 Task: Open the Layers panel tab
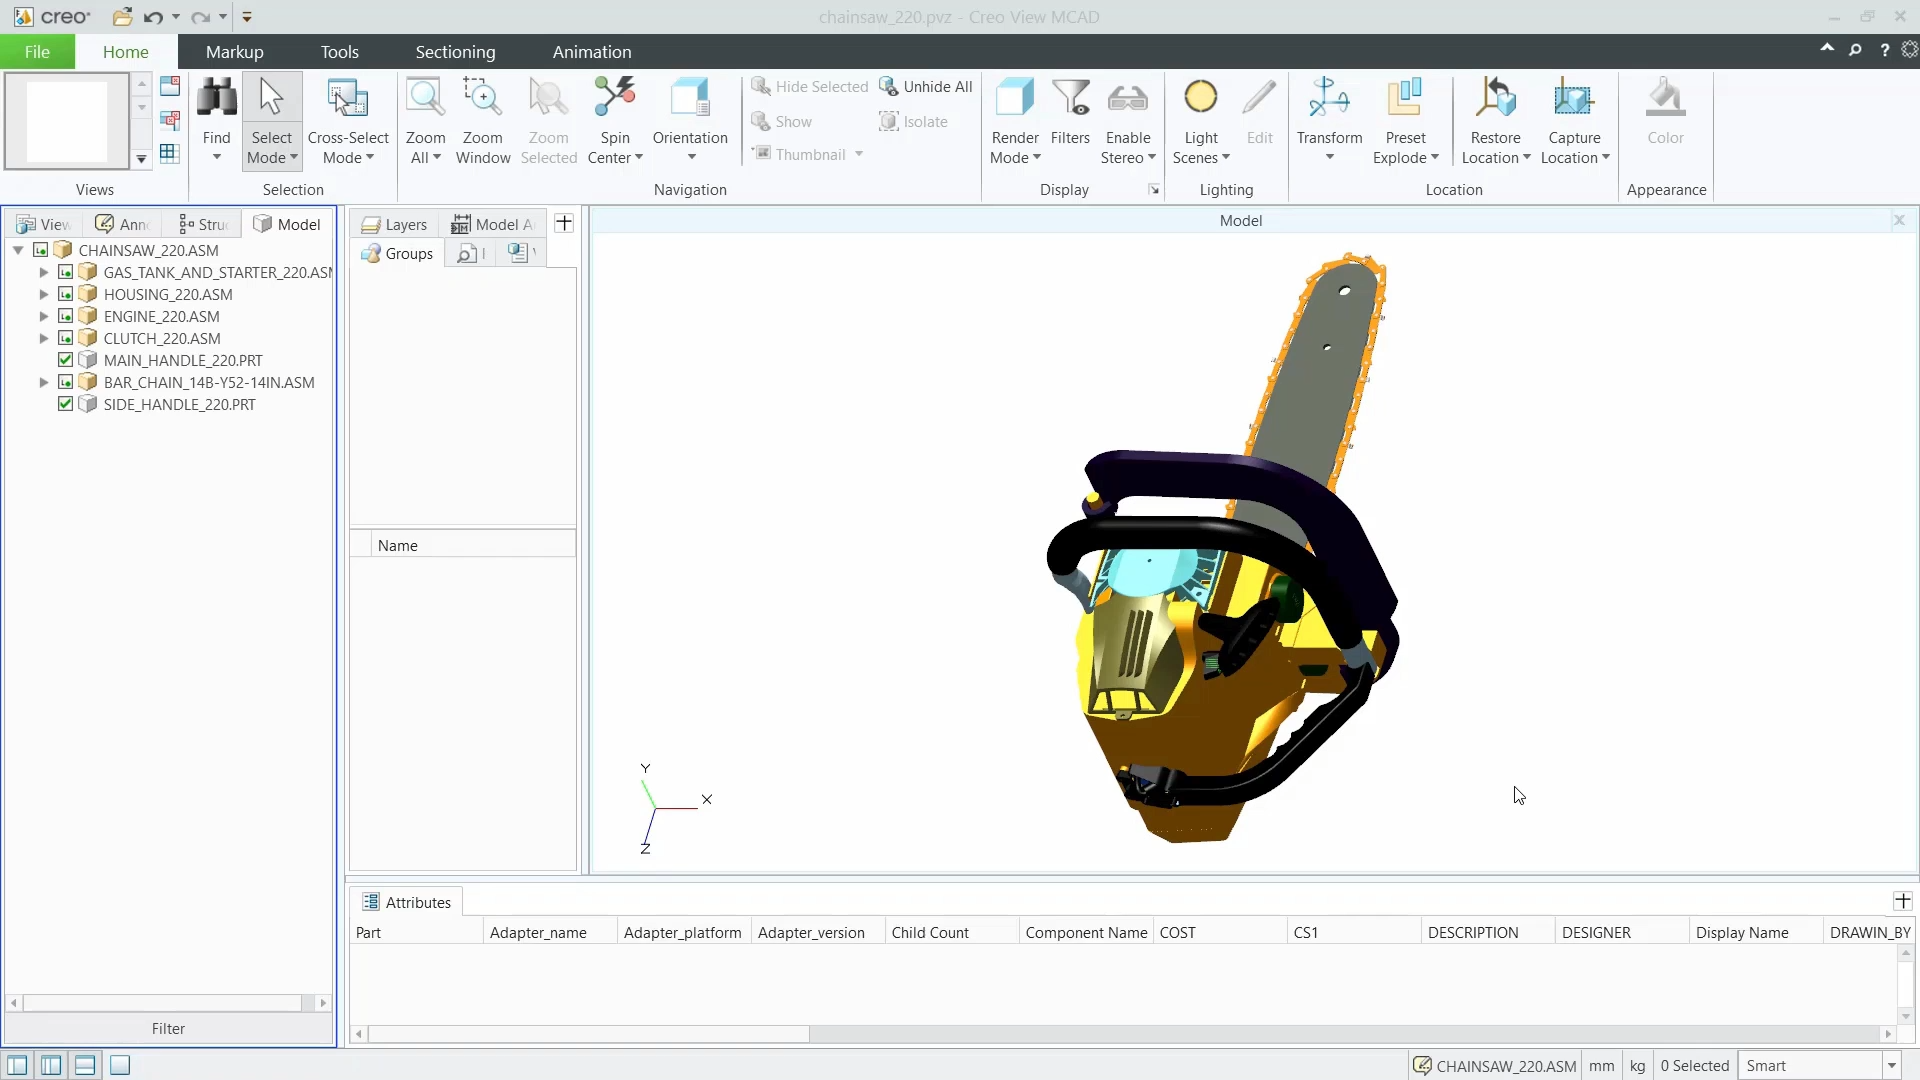394,224
